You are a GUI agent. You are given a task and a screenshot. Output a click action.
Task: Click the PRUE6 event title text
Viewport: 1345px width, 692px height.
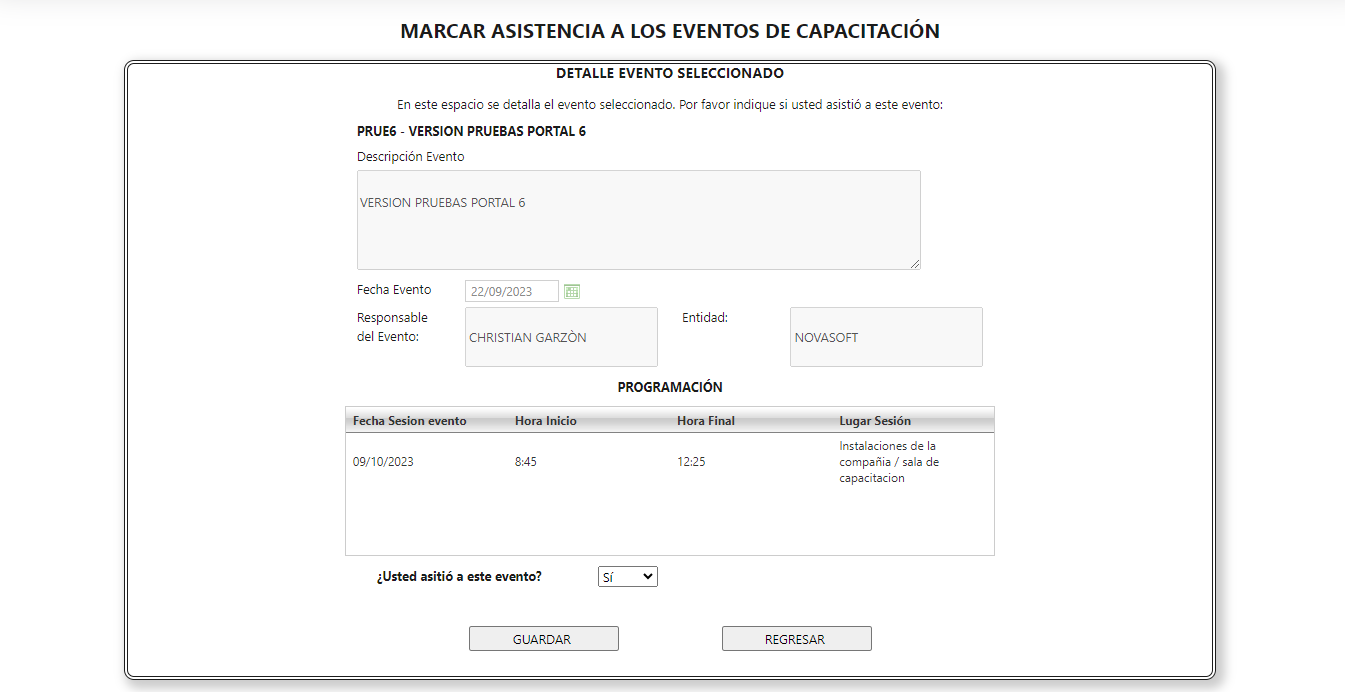[x=471, y=130]
